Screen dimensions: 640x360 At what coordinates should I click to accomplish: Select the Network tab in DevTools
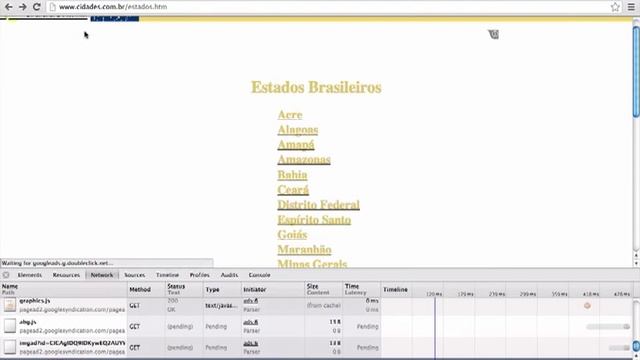click(x=102, y=275)
